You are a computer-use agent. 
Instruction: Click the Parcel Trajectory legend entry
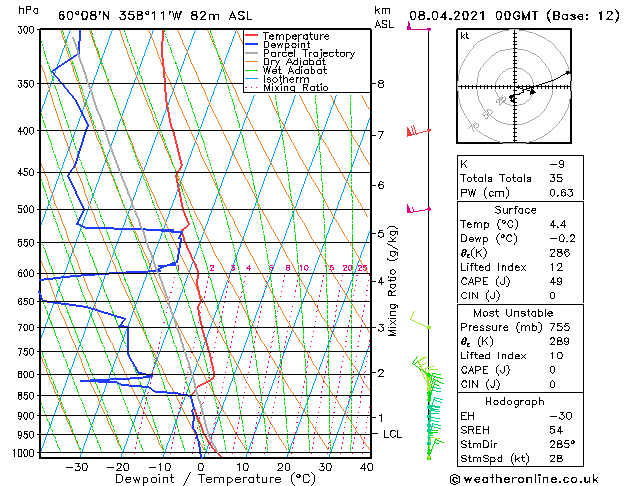pyautogui.click(x=308, y=54)
